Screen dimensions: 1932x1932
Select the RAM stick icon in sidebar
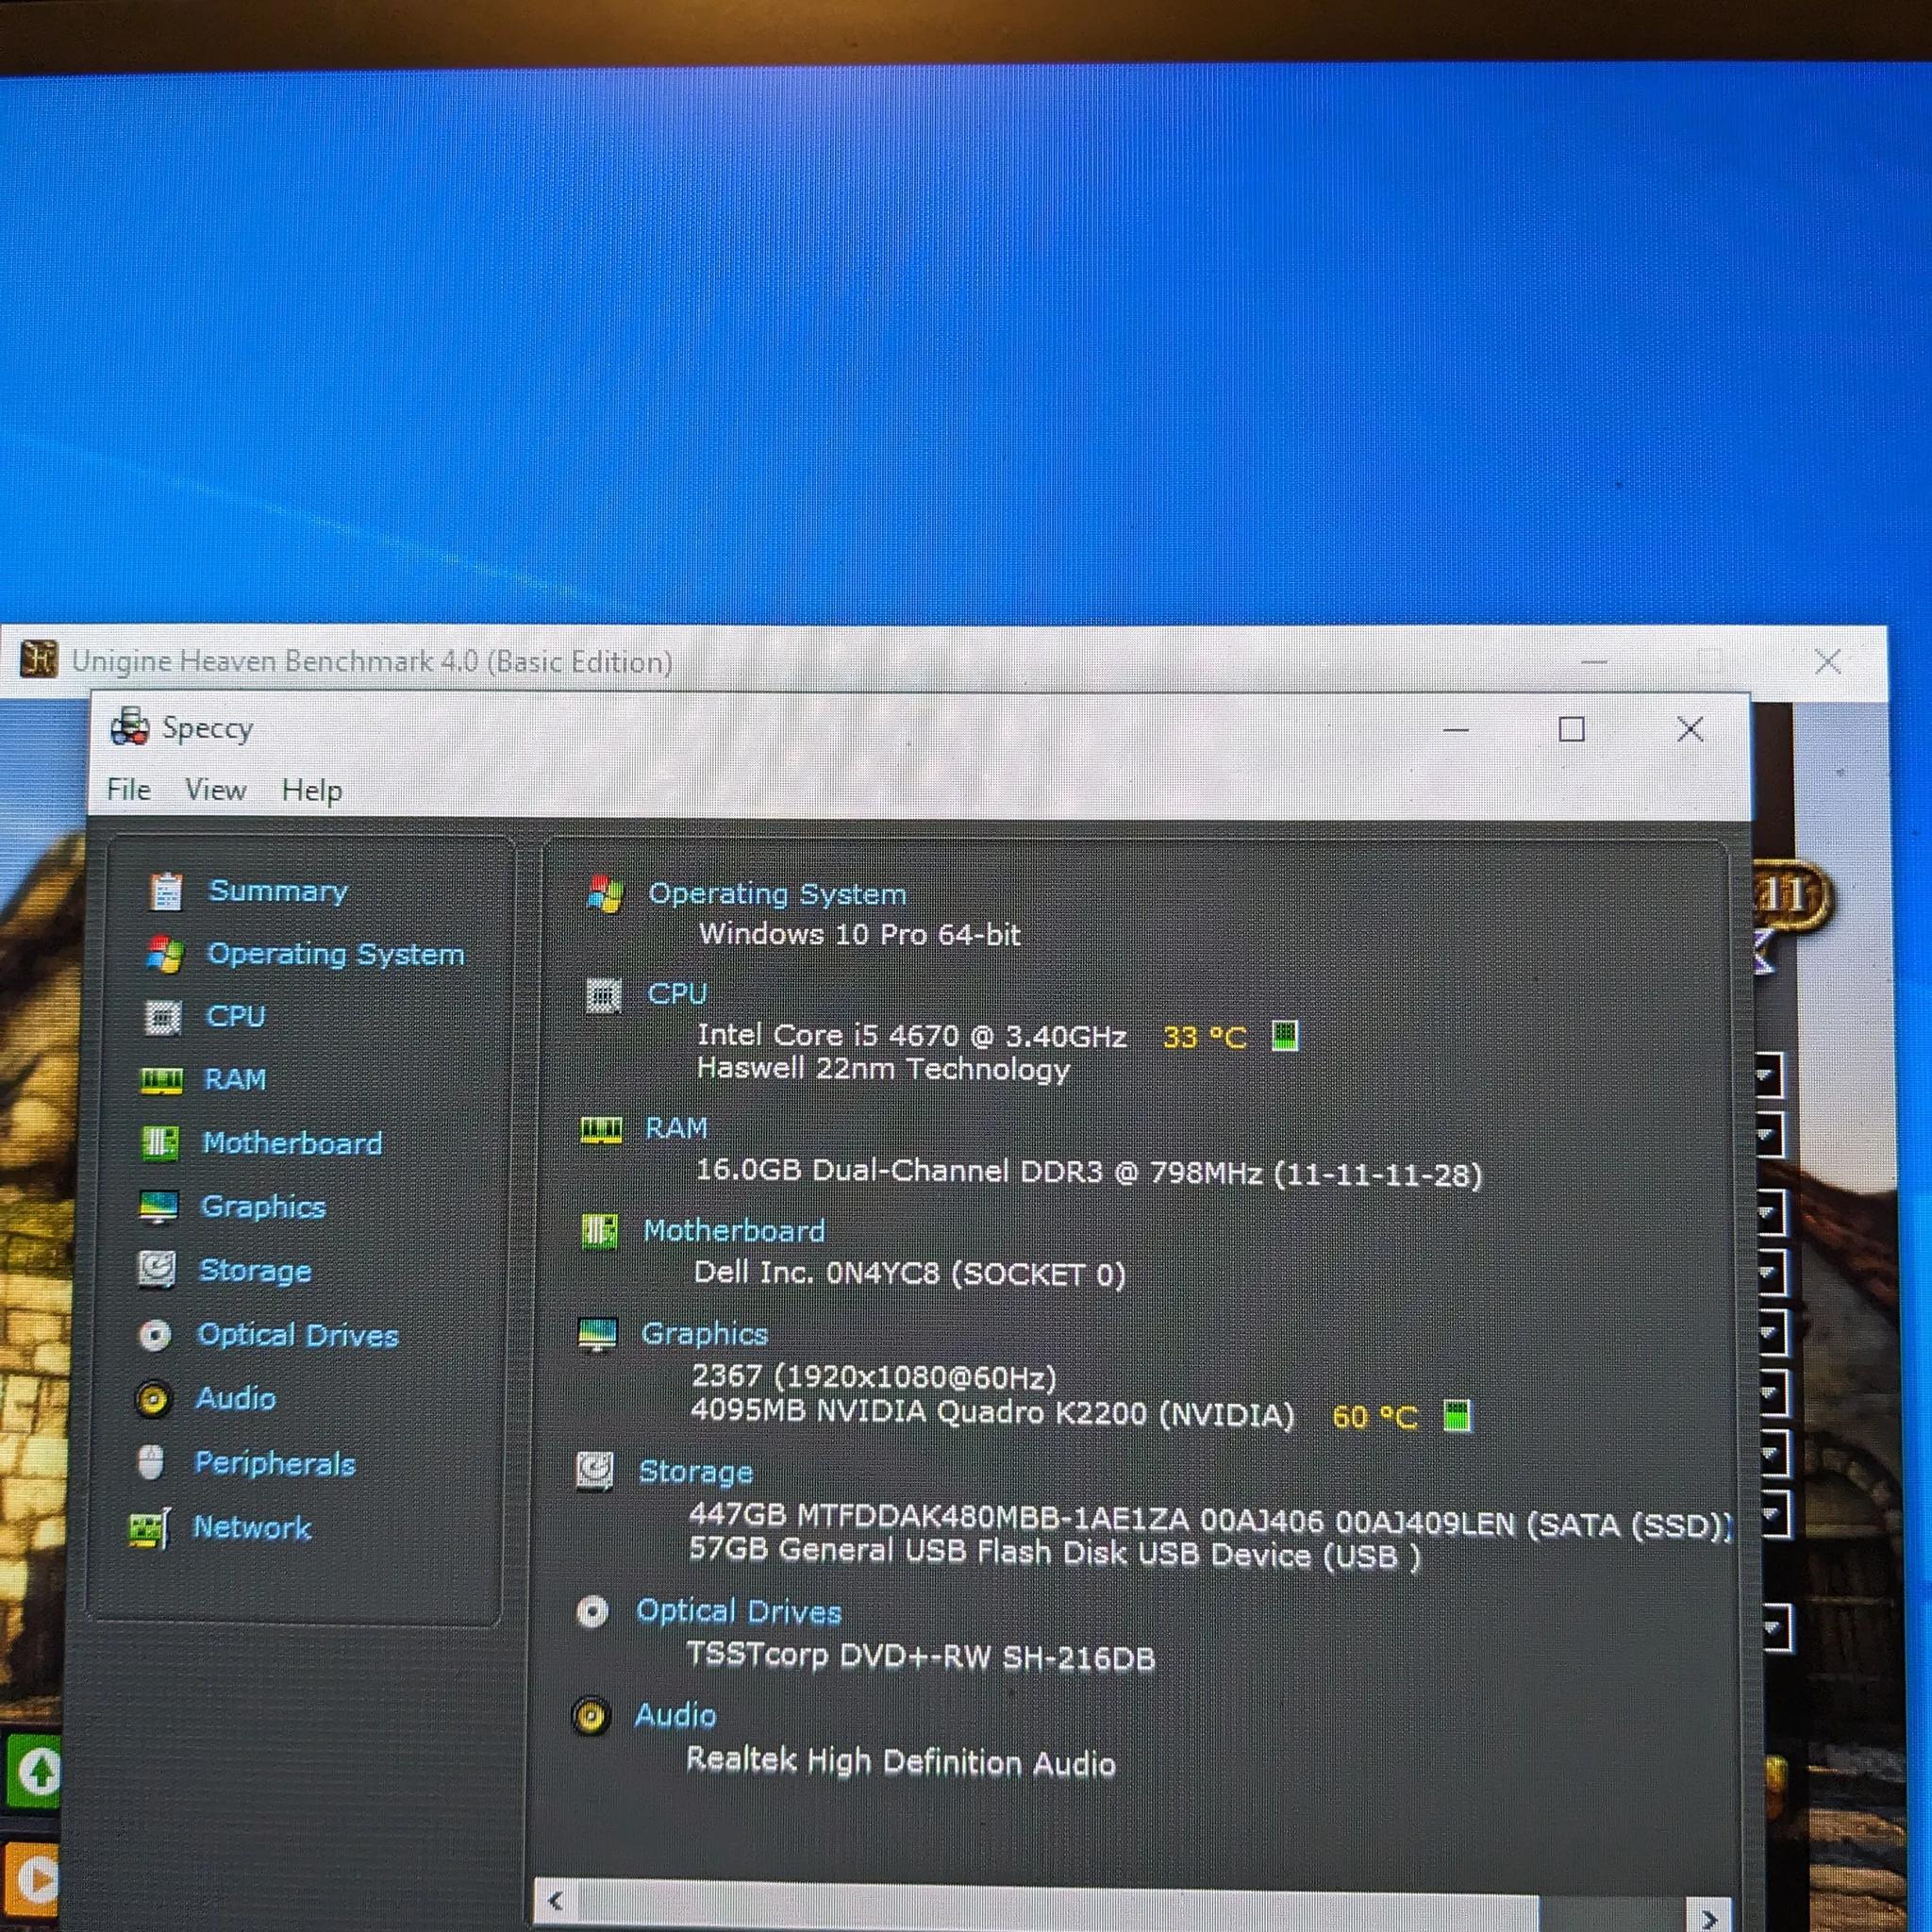click(161, 1081)
